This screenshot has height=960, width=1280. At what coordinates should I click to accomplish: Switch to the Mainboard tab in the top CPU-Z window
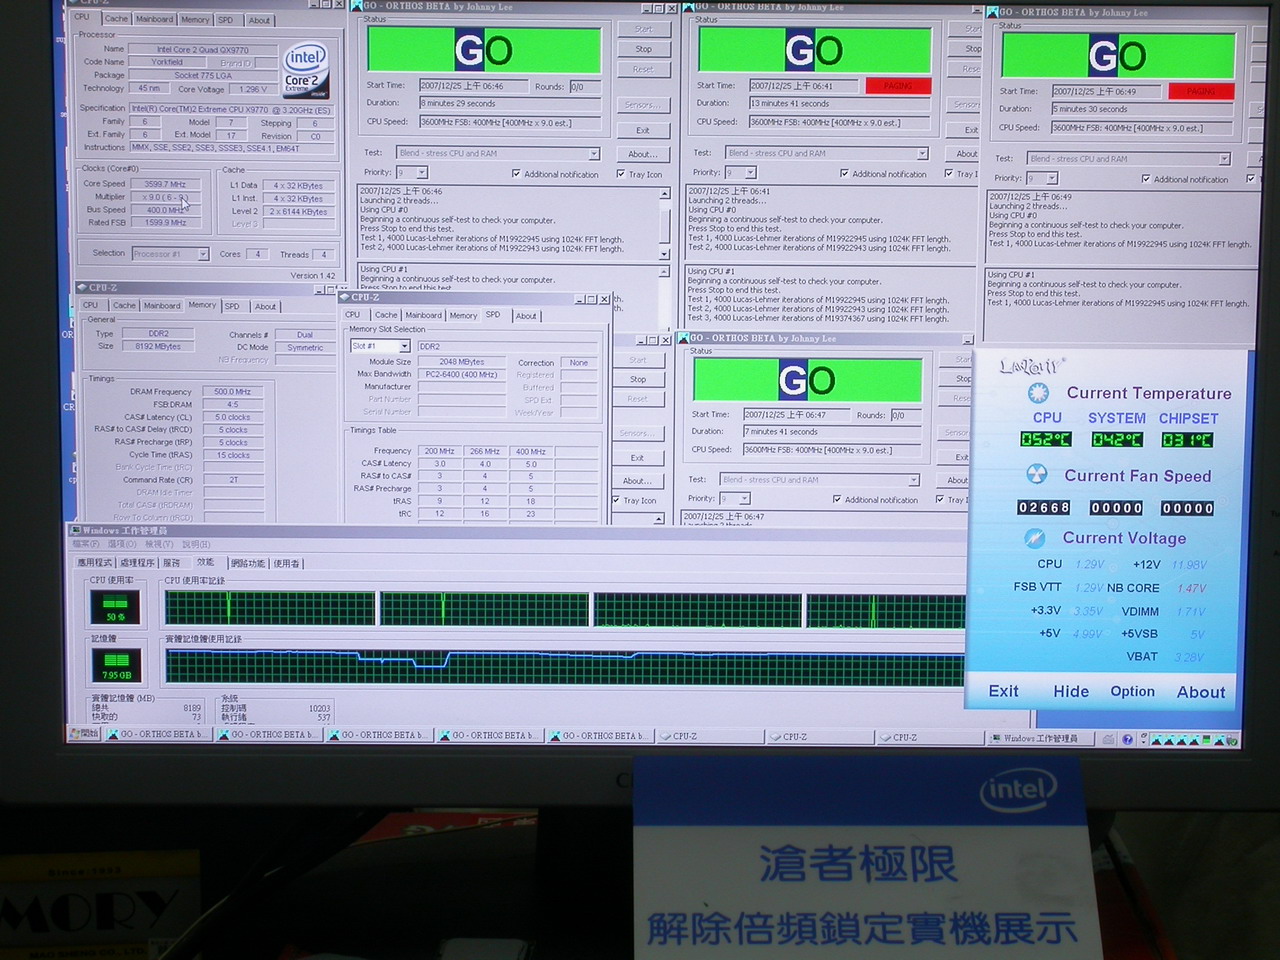click(154, 19)
